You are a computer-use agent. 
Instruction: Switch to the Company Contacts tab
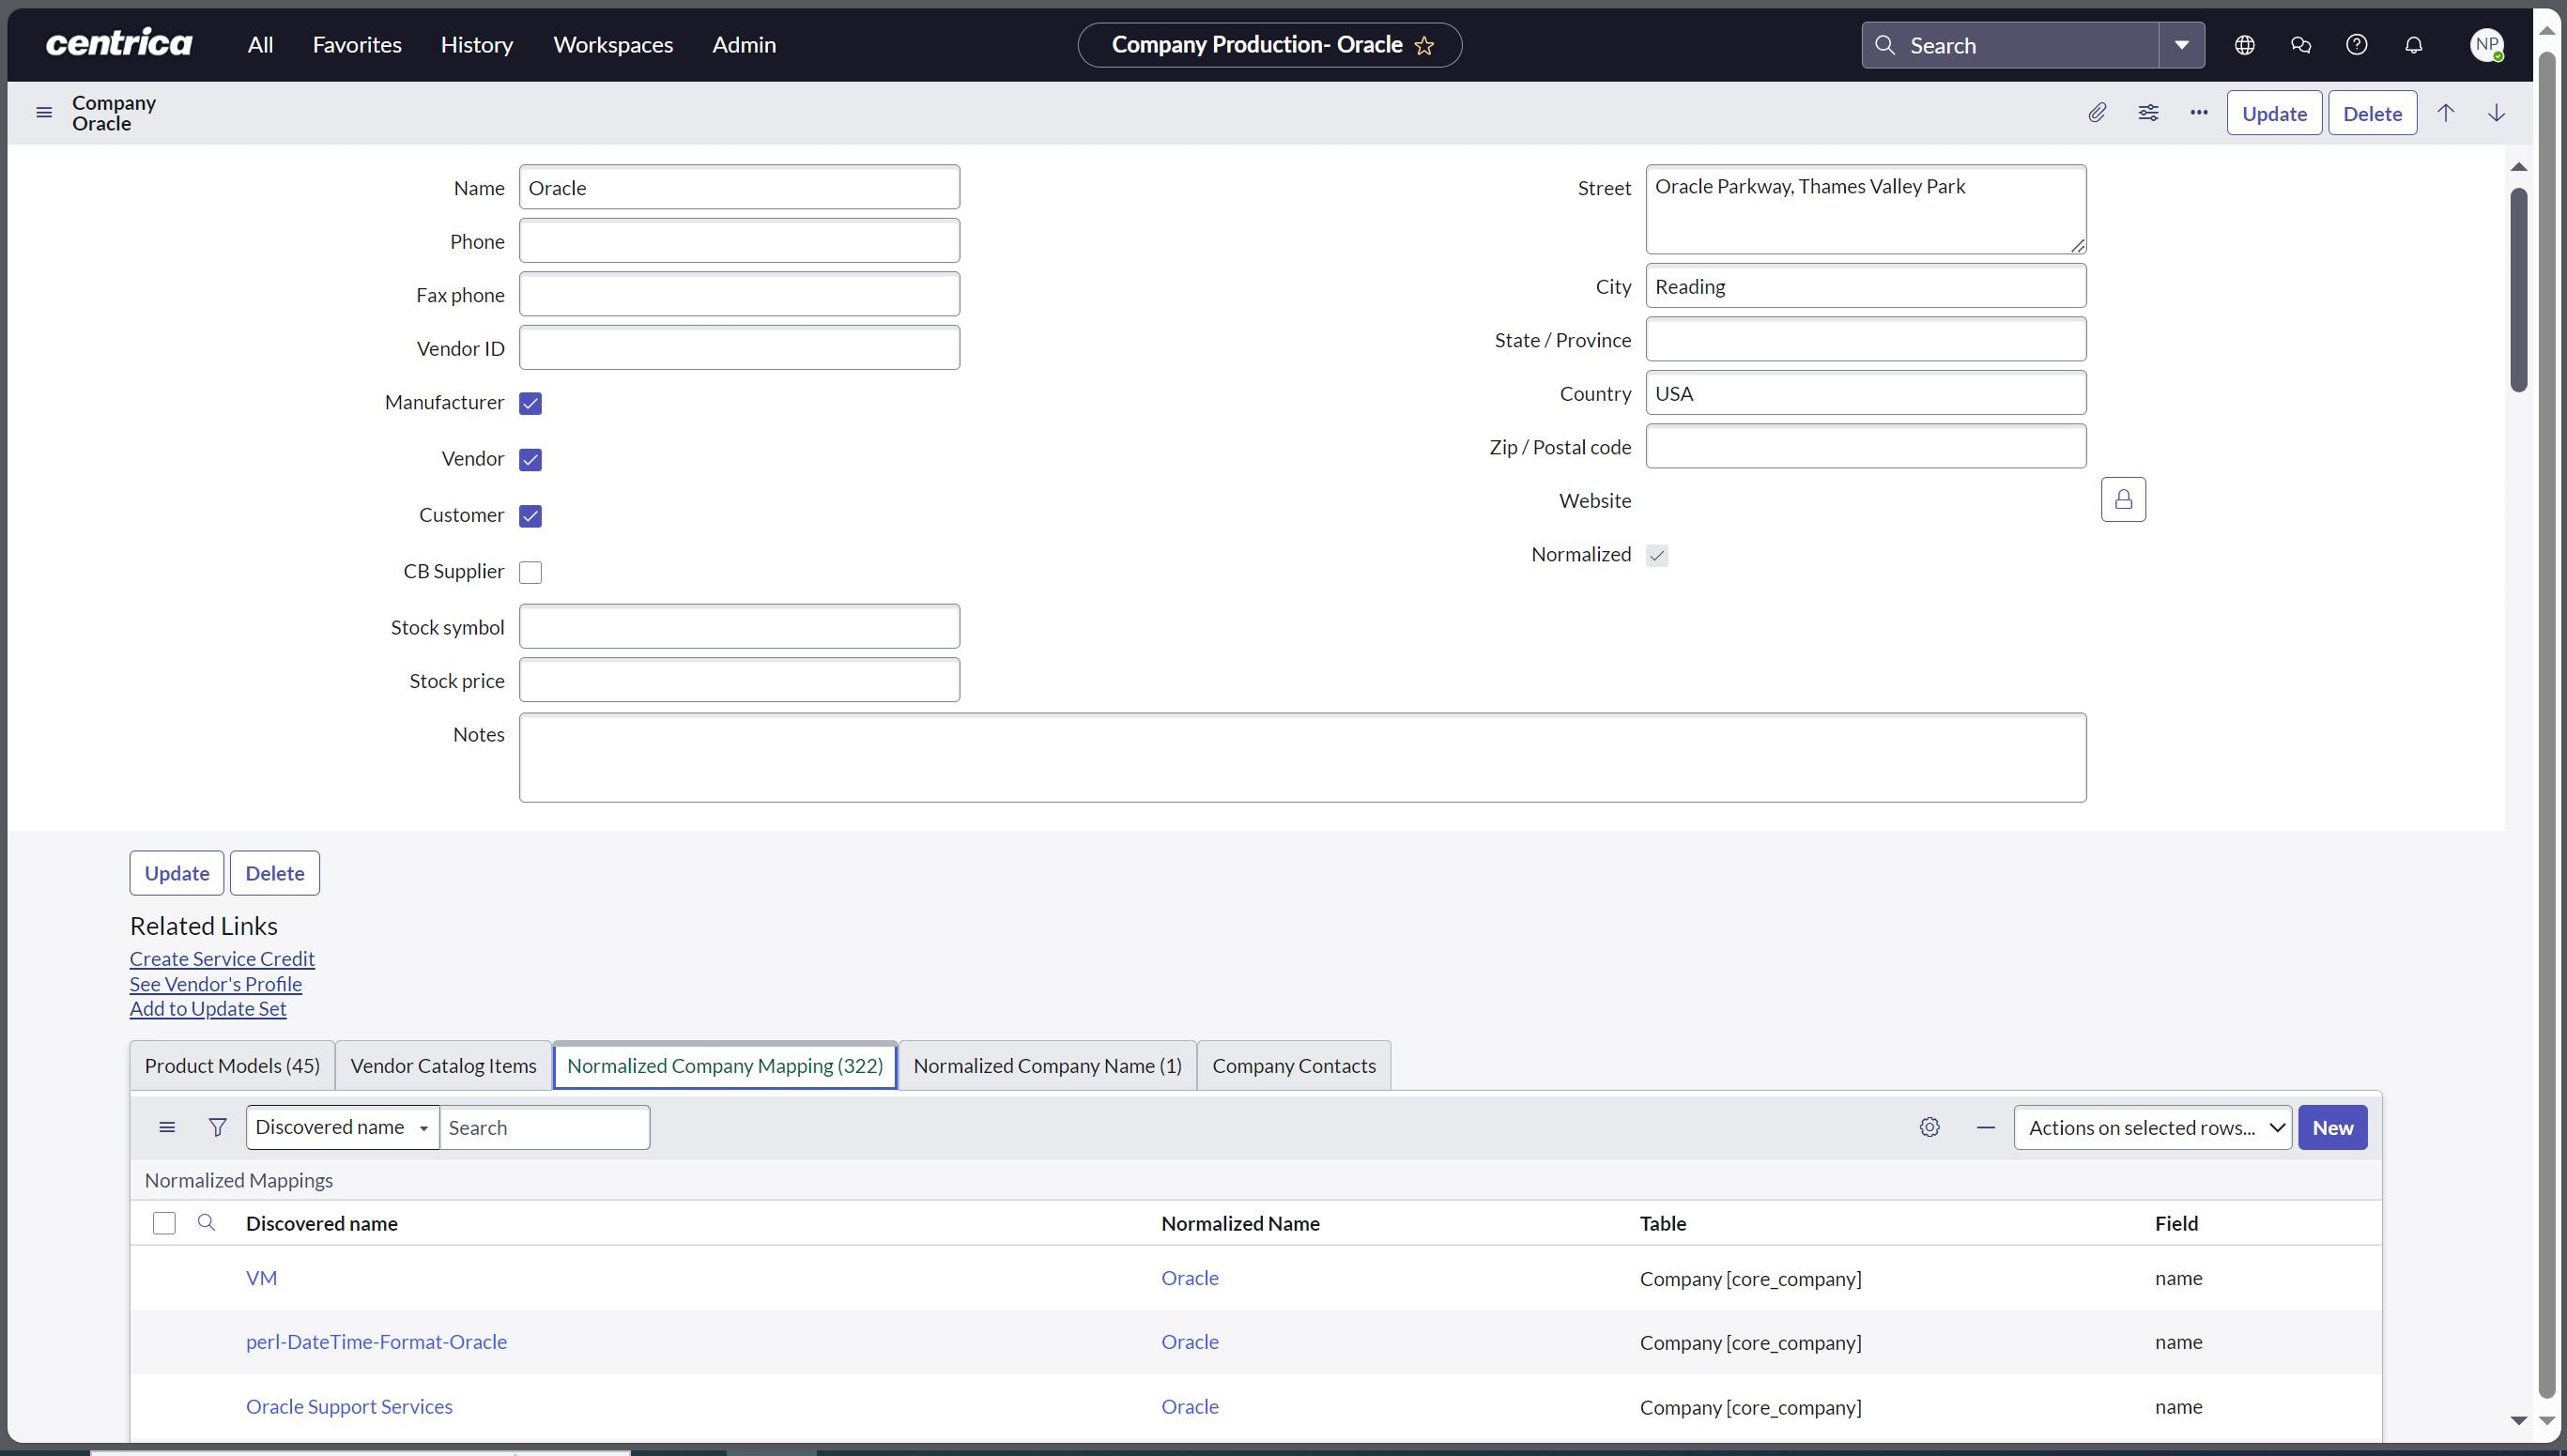(1293, 1065)
